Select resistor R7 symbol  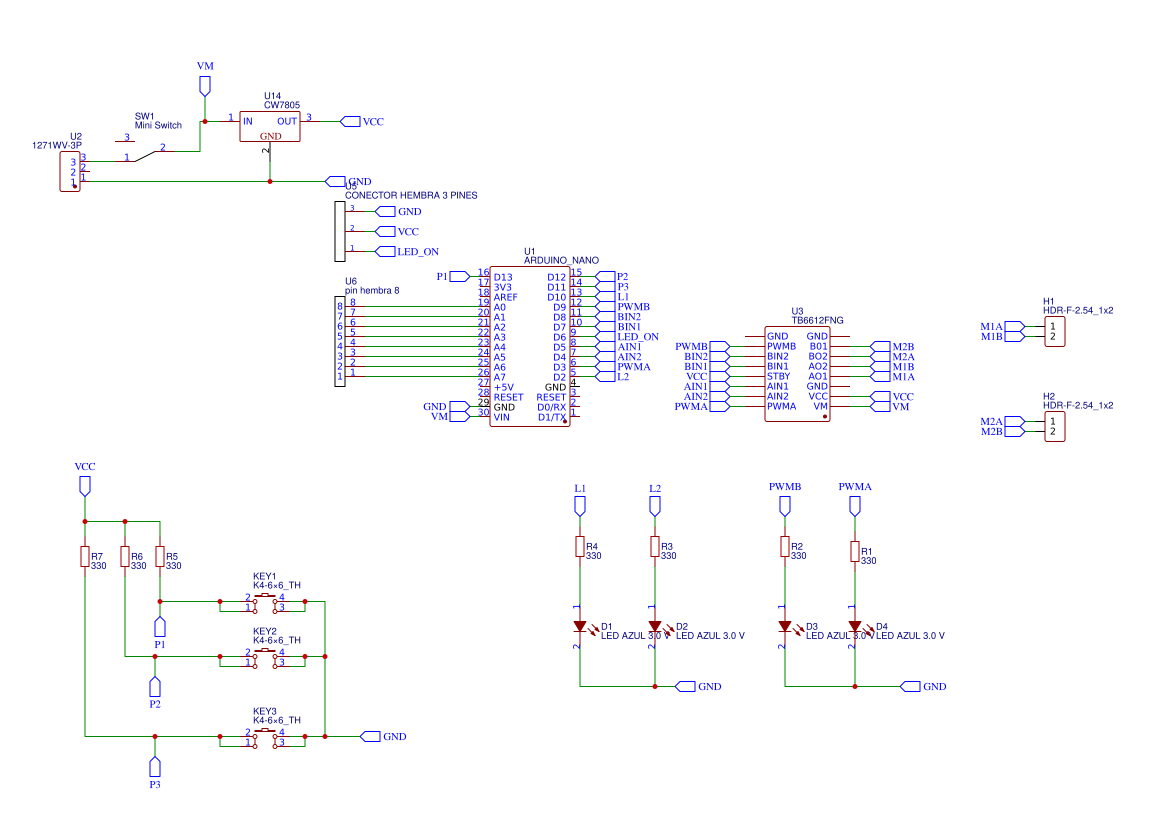coord(85,556)
